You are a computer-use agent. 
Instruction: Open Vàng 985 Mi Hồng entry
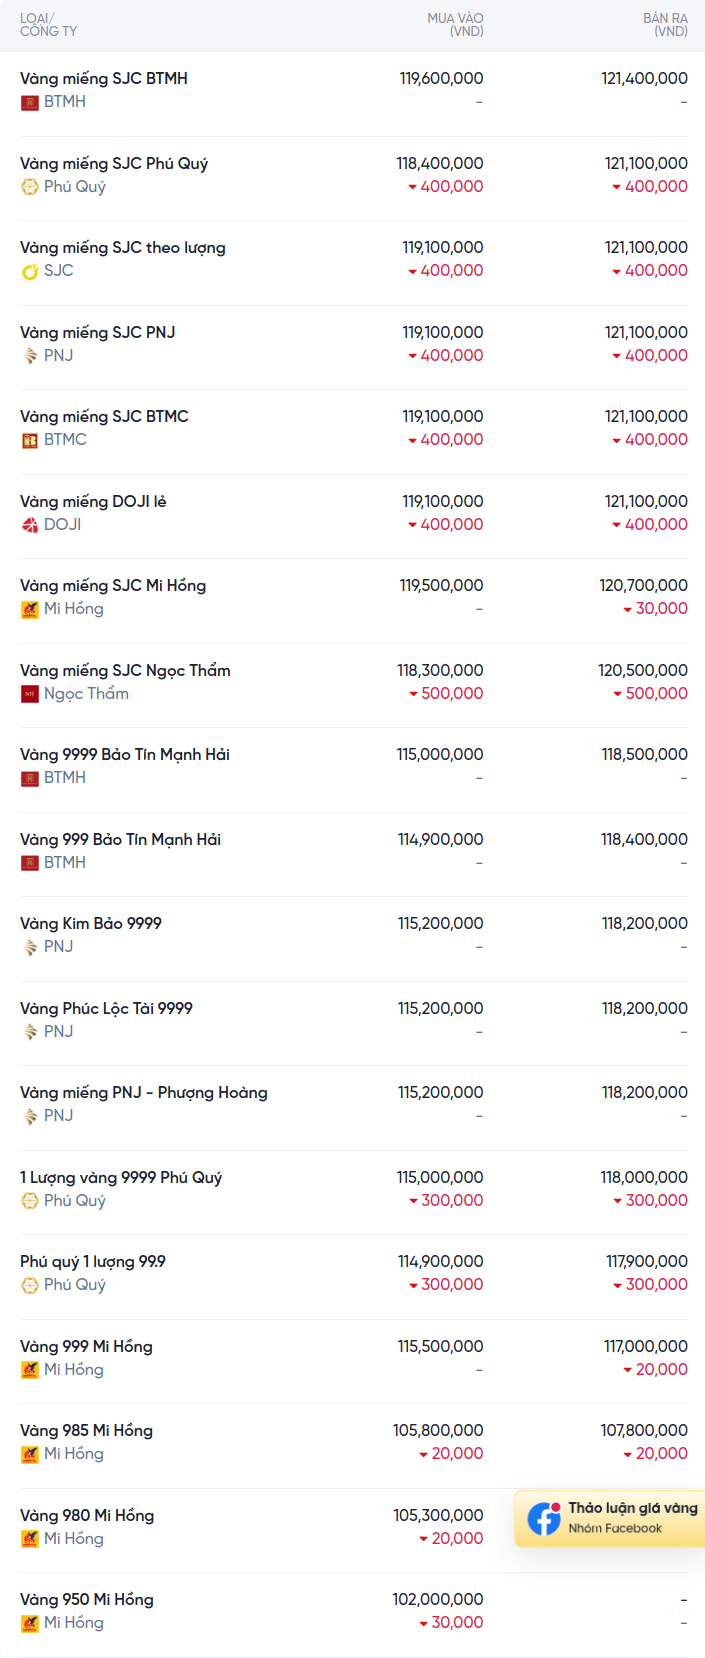tap(352, 1446)
